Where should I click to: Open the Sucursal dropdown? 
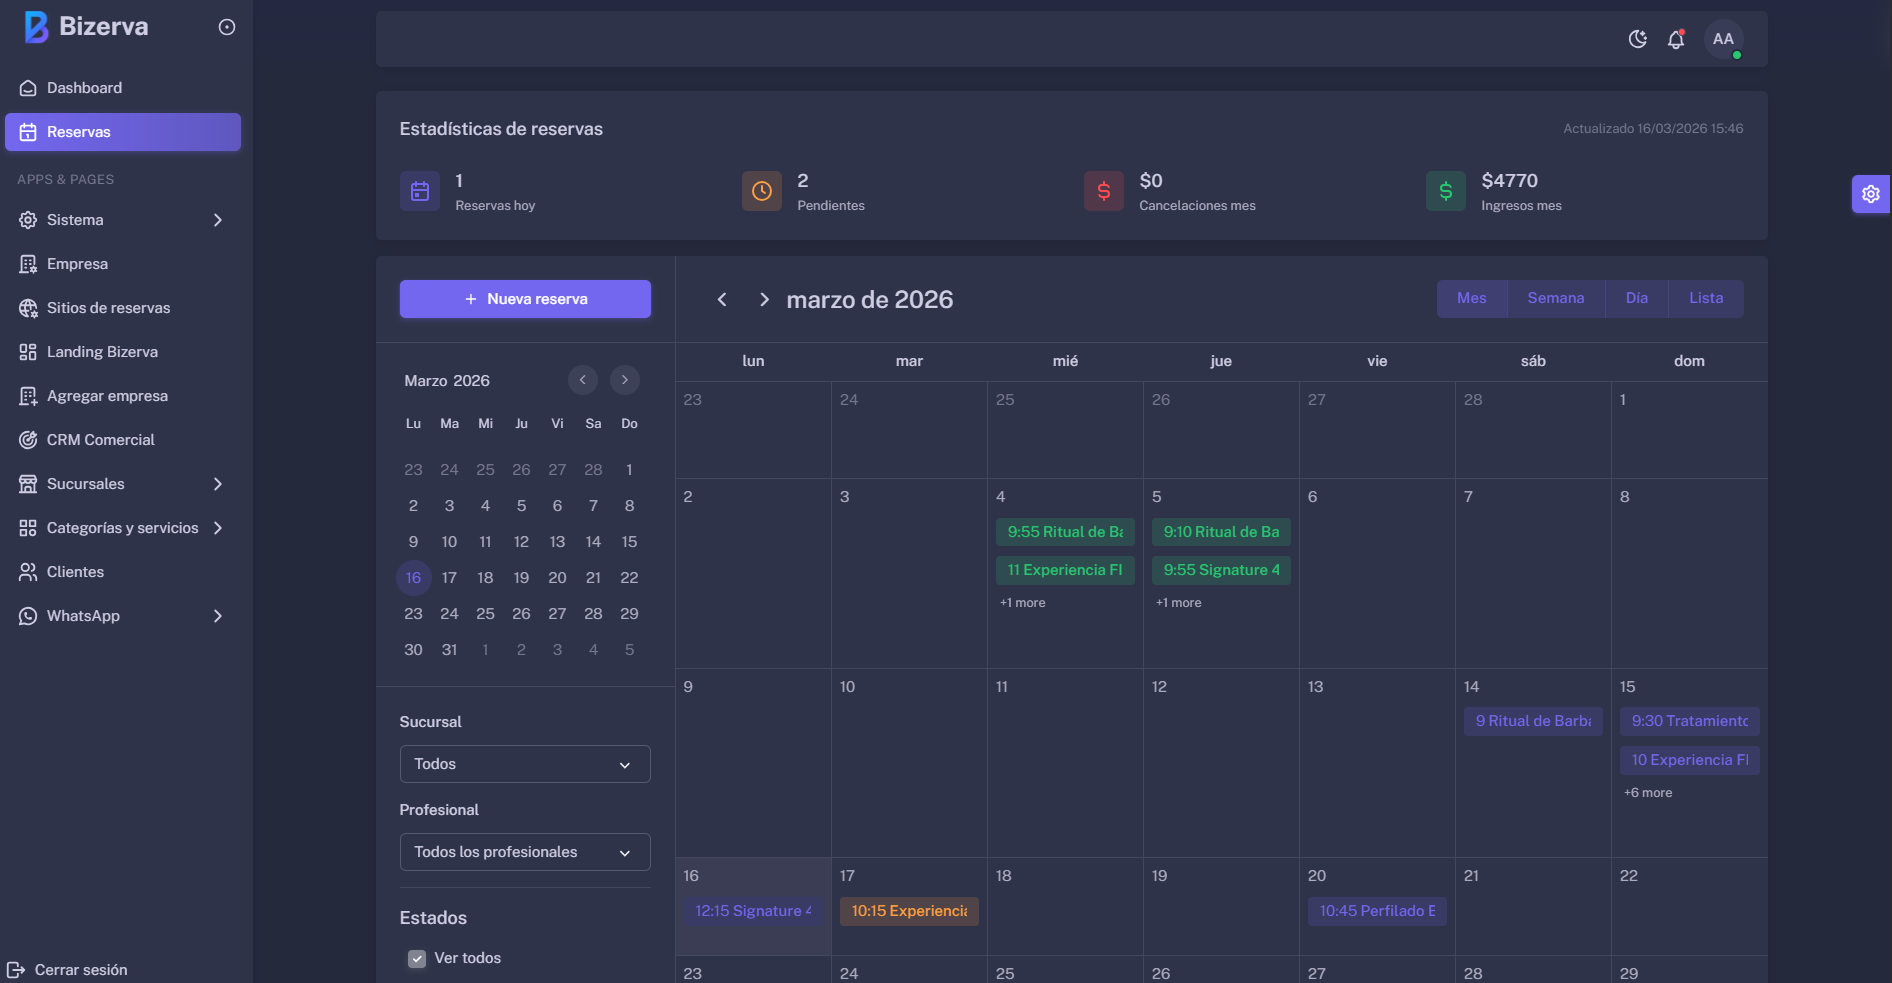click(525, 764)
